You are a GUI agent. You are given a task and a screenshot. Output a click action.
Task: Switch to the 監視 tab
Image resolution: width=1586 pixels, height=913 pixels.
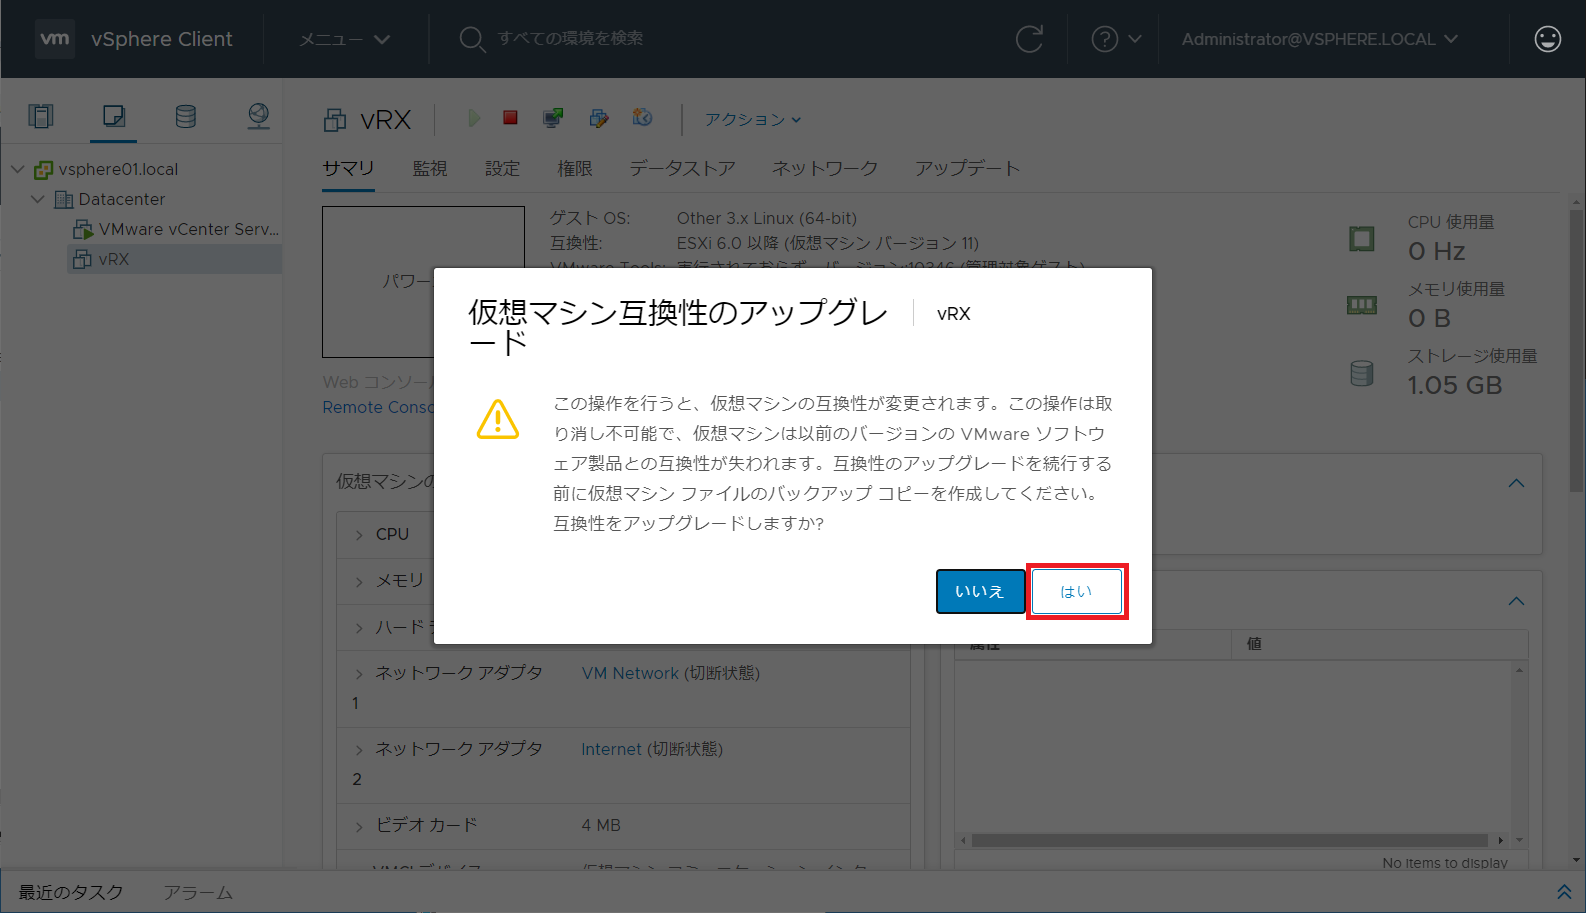pos(430,168)
